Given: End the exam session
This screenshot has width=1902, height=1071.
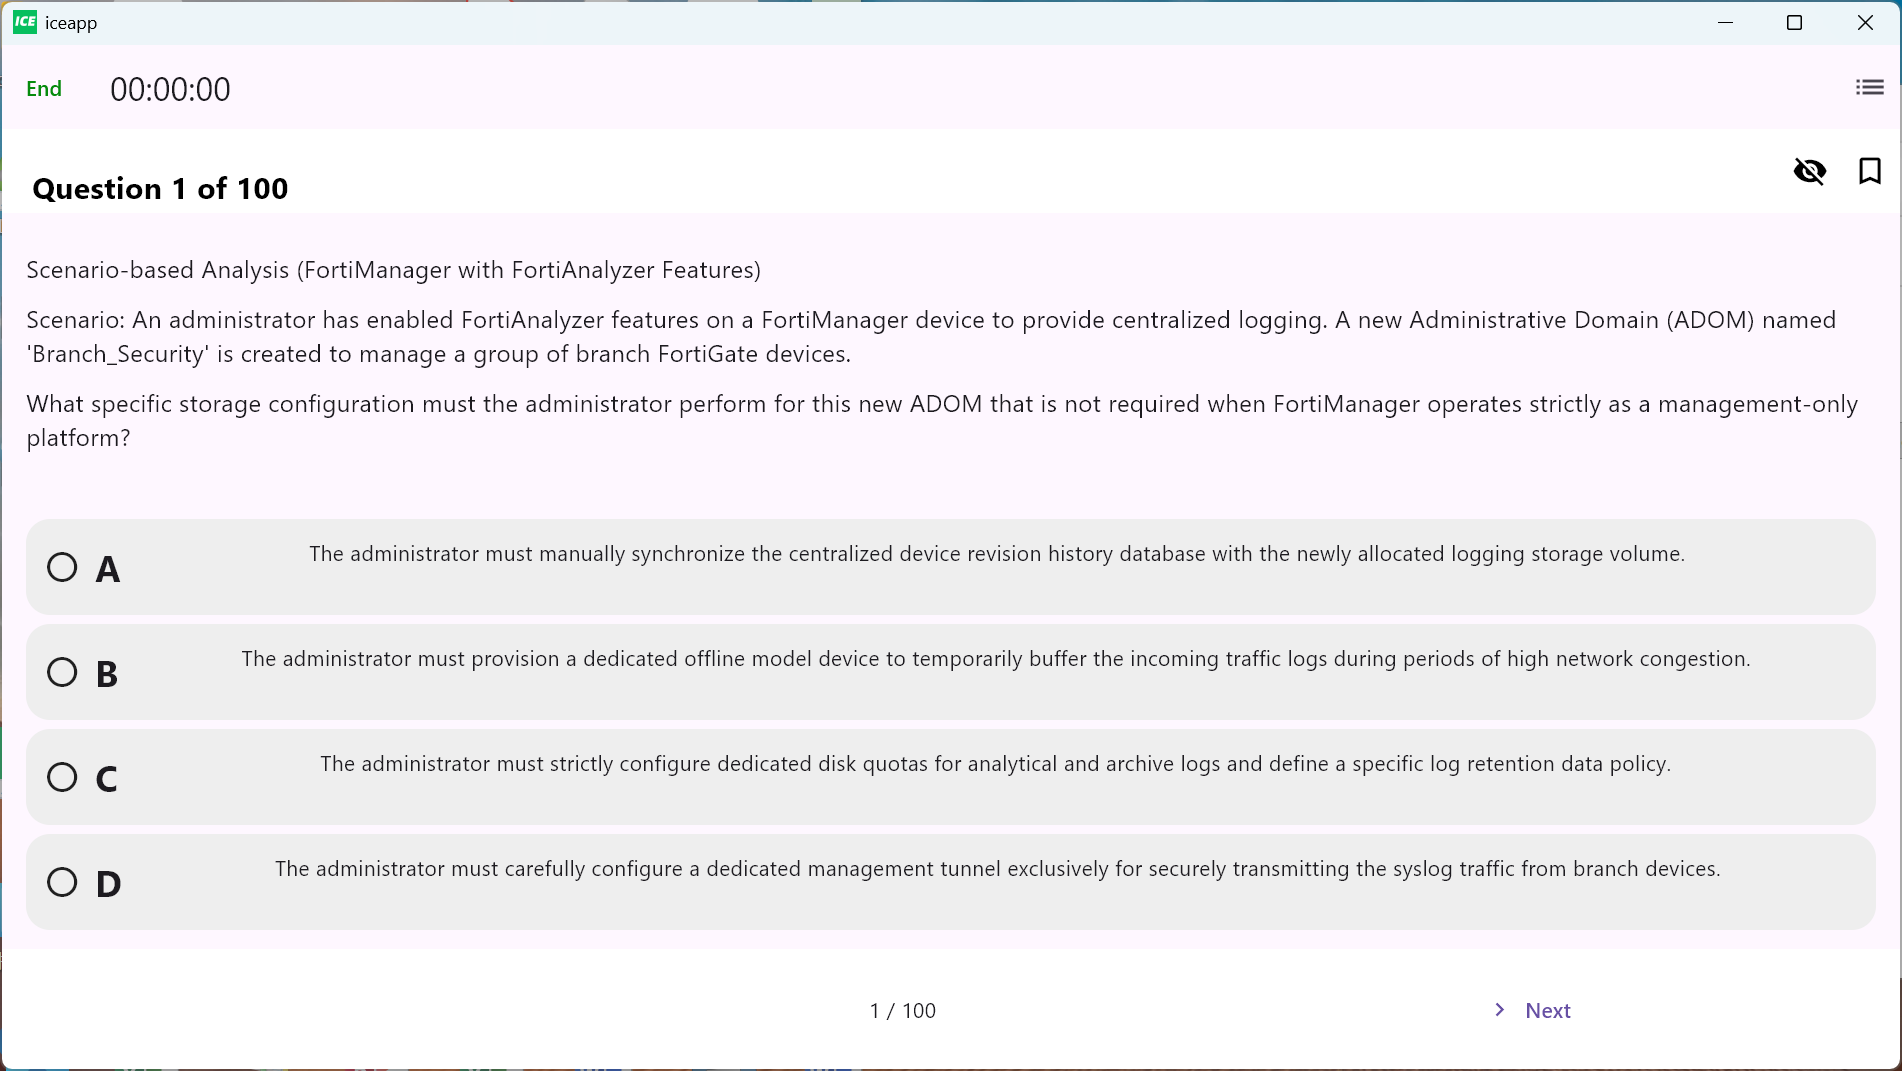Looking at the screenshot, I should click(x=44, y=89).
